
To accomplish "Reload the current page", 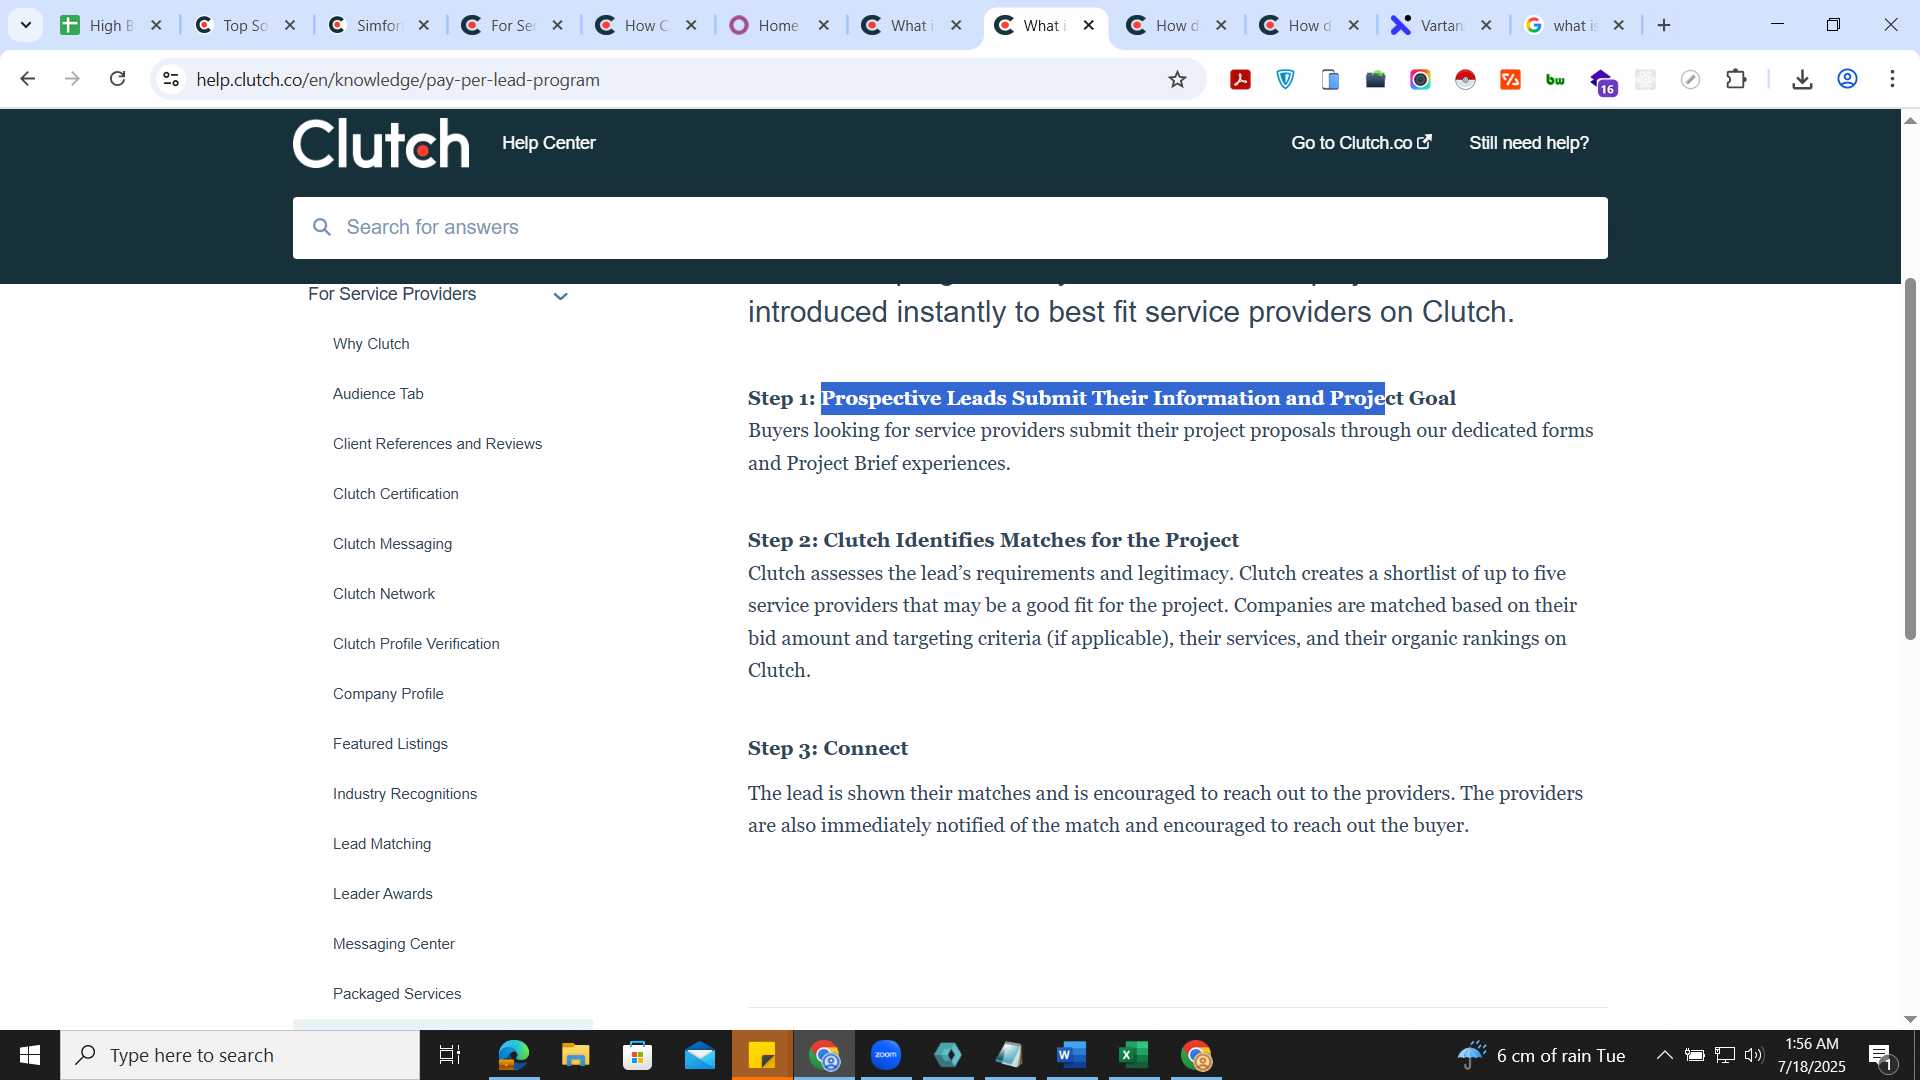I will 117,79.
